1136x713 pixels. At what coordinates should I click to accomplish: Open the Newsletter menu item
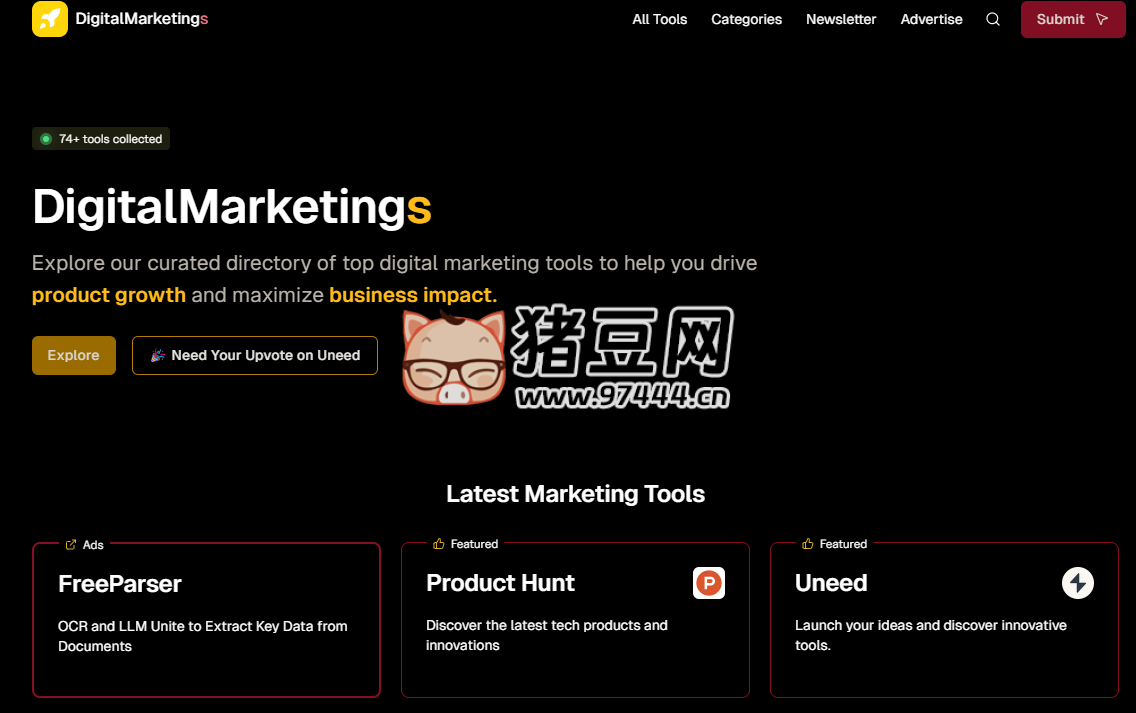pos(841,19)
